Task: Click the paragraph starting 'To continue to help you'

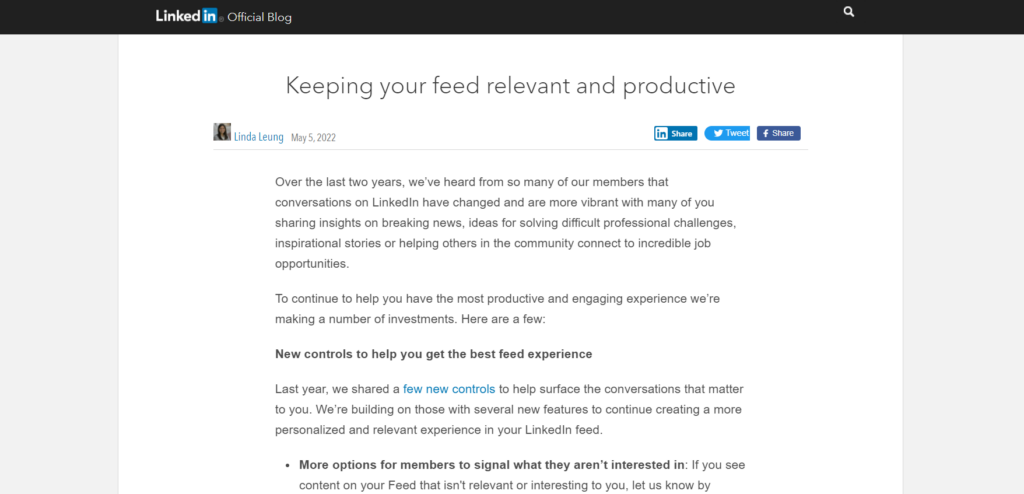Action: coord(498,309)
